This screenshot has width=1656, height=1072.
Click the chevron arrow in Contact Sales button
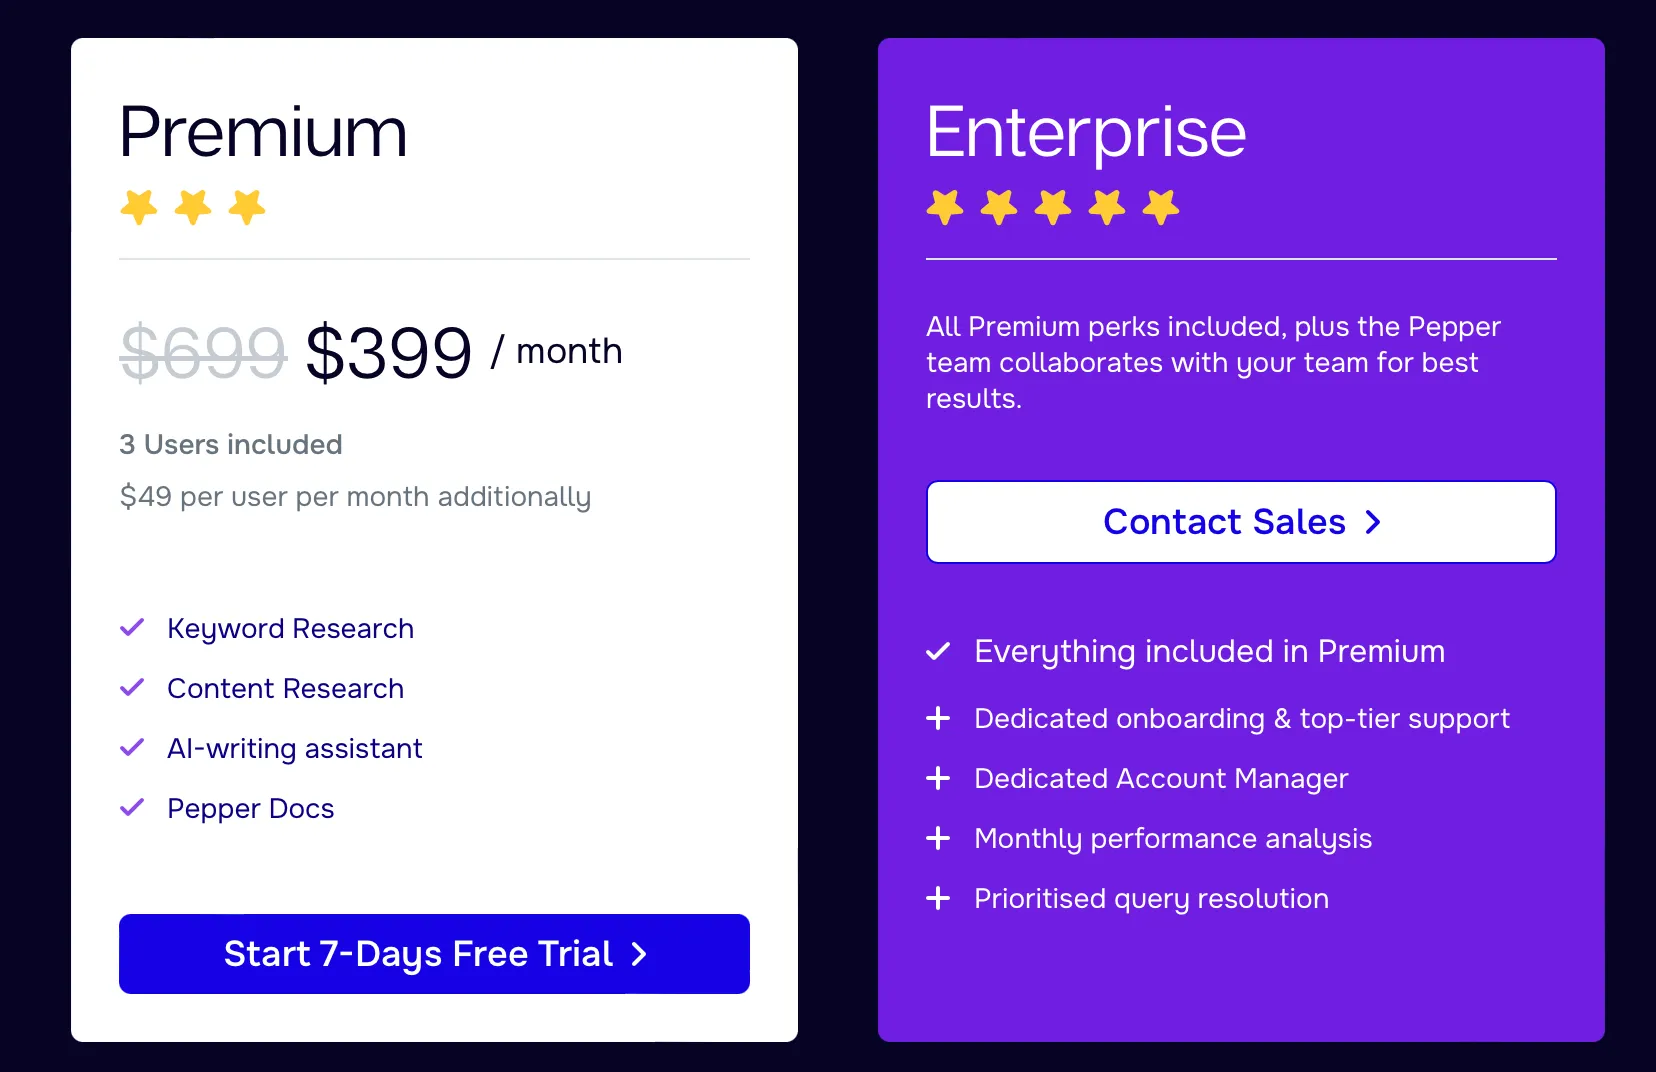(1373, 522)
